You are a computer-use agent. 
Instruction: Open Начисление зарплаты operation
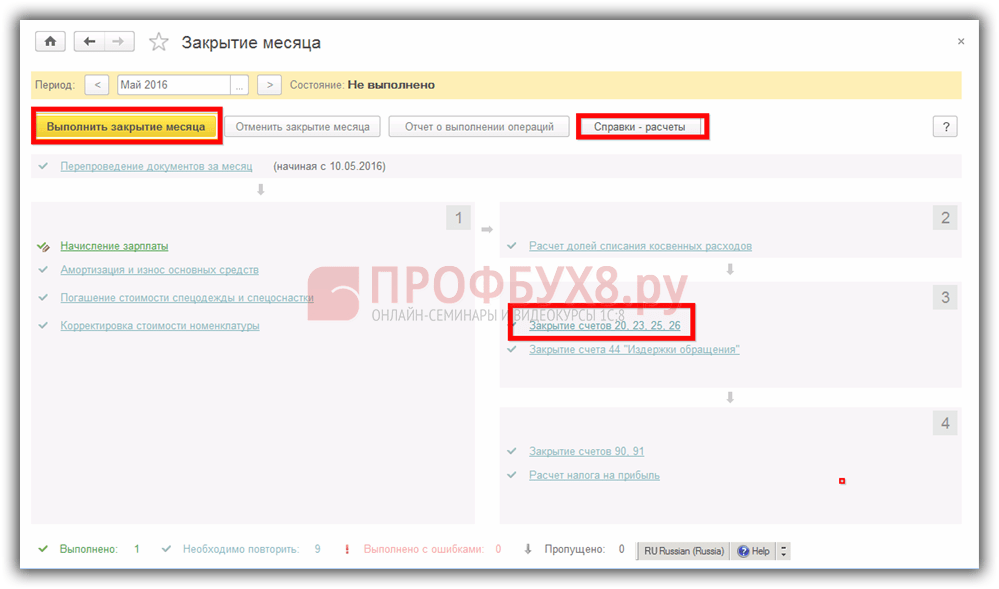coord(115,246)
